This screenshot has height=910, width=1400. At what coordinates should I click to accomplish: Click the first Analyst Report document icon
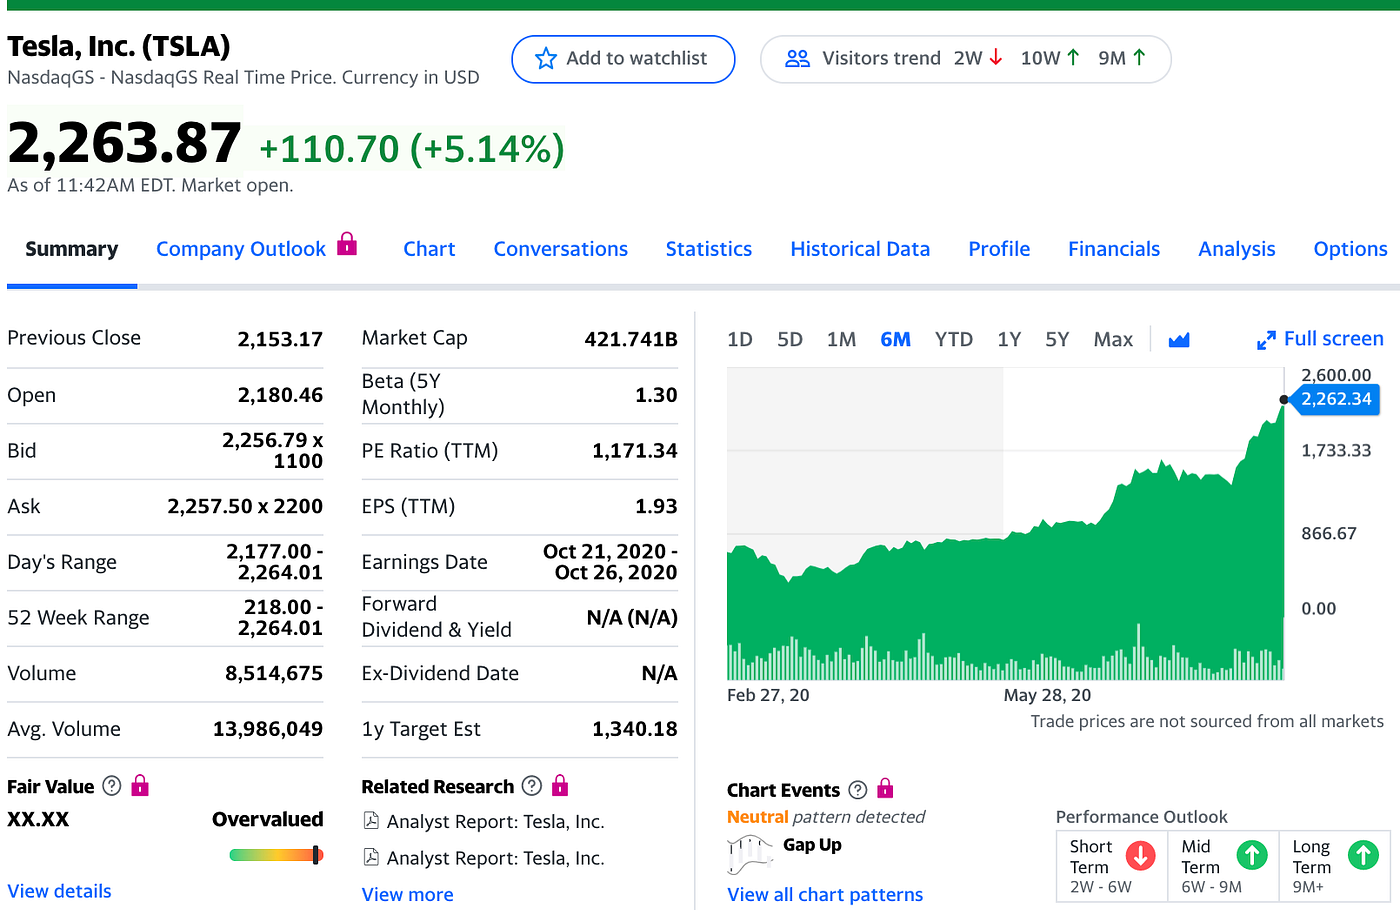(x=371, y=821)
